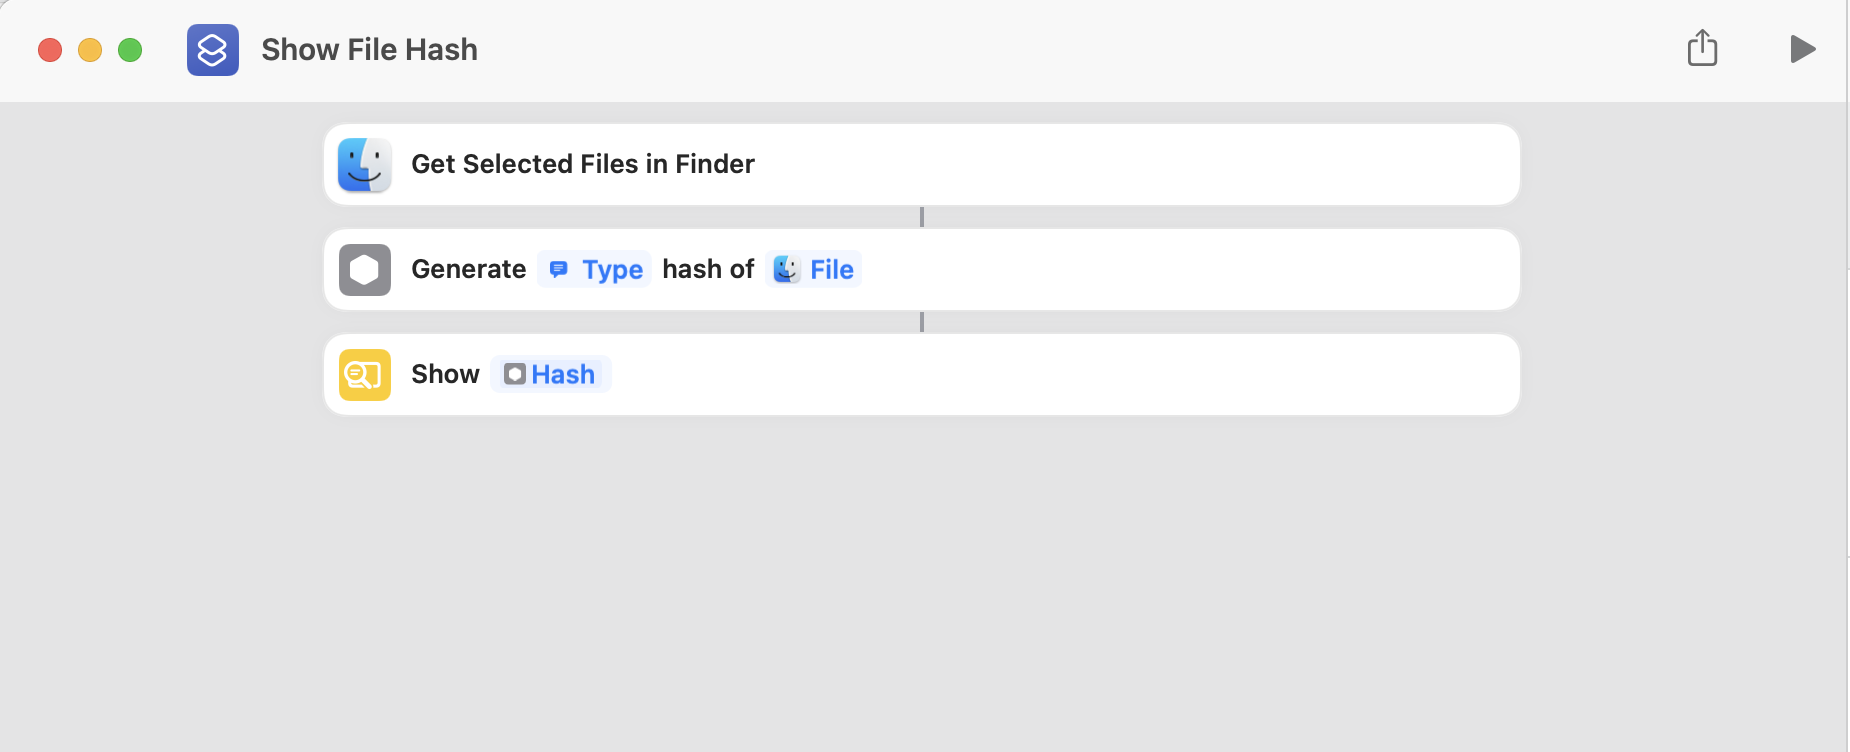Click the speech bubble icon in Type variable
Screen dimensions: 1850x752
click(559, 269)
